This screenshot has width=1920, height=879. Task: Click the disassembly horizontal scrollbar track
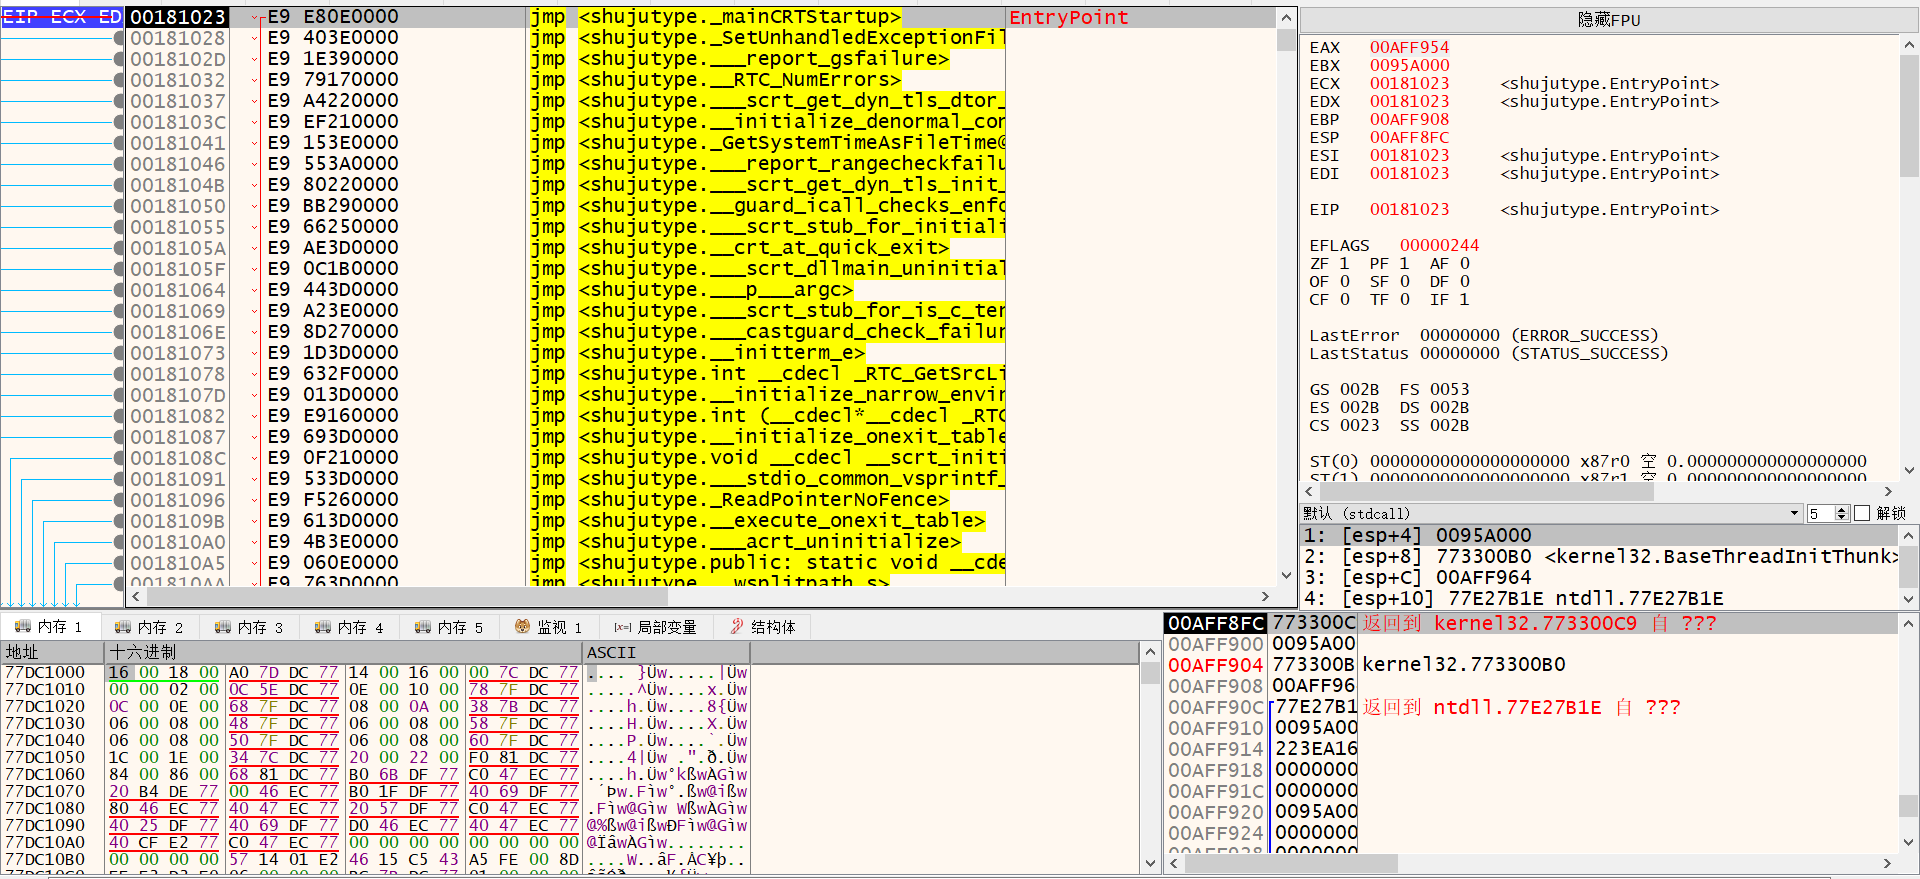click(700, 596)
